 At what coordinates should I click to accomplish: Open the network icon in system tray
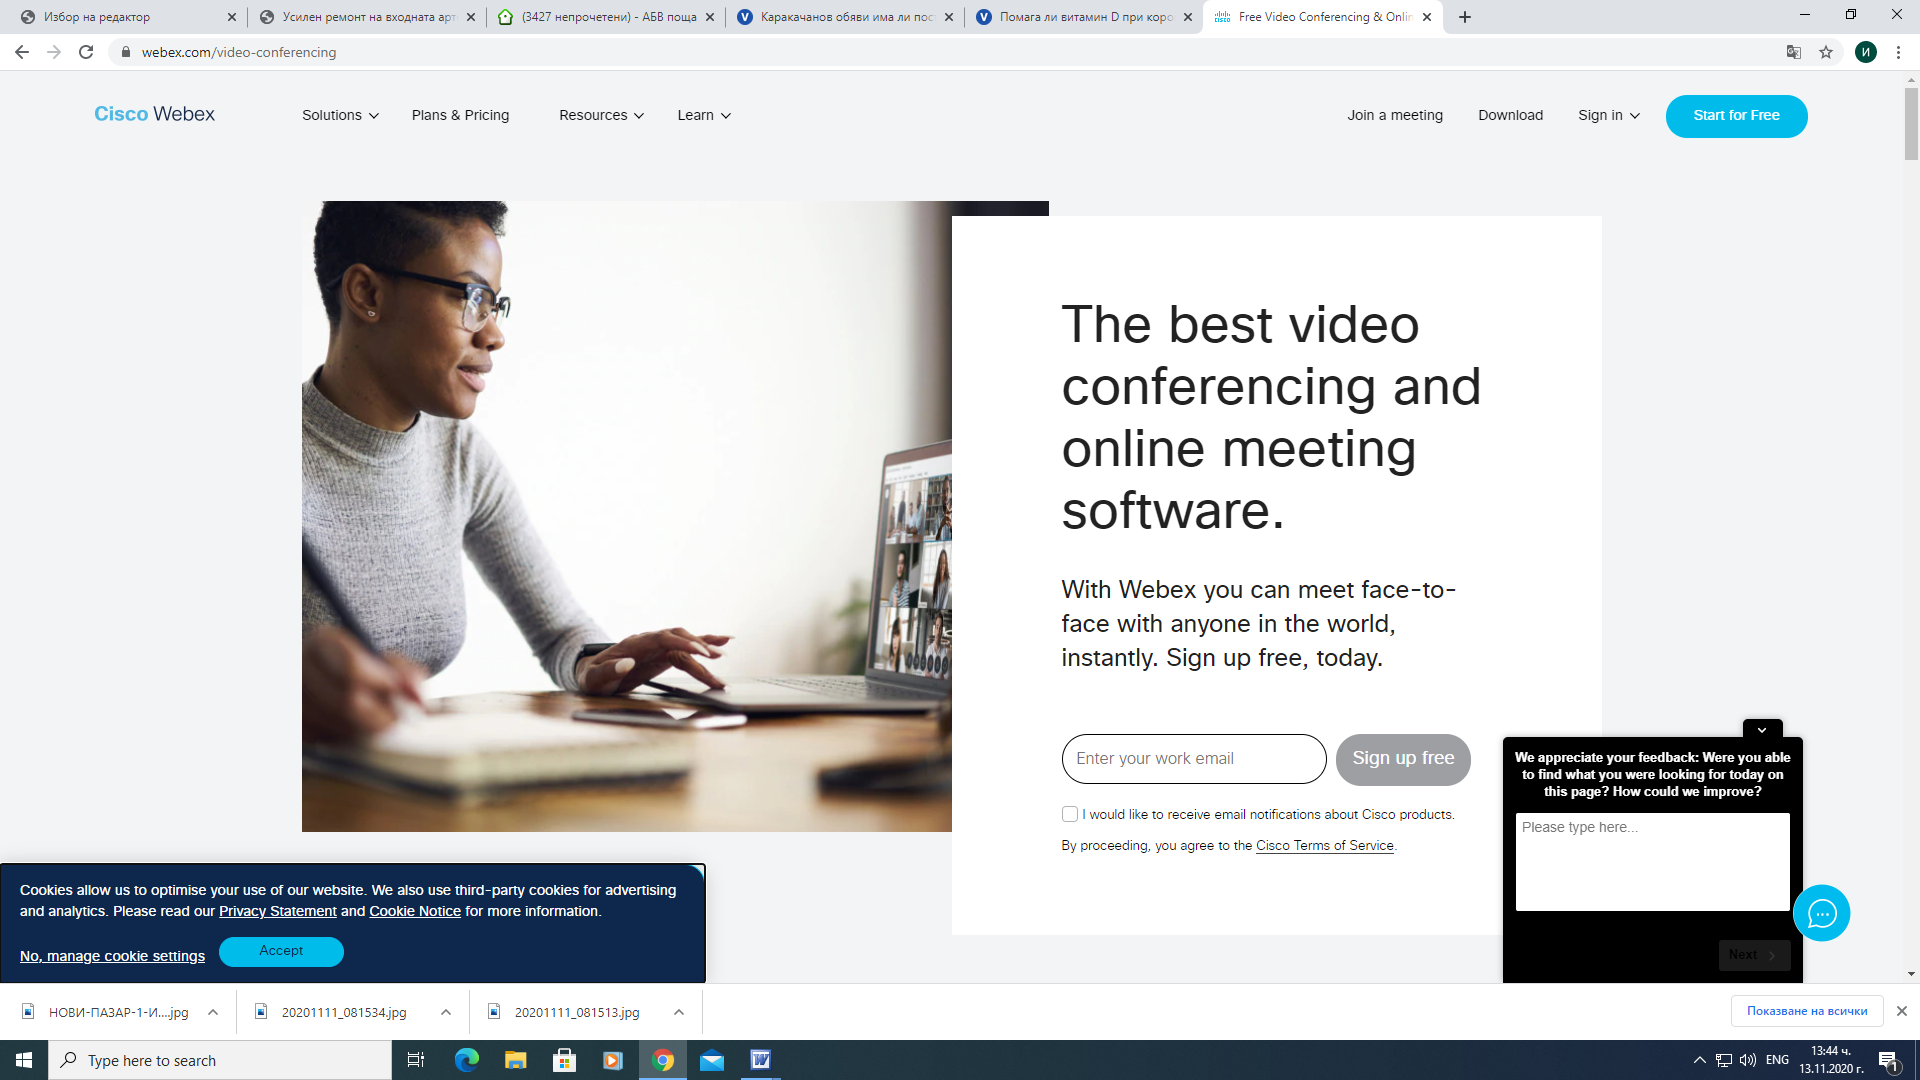pos(1724,1060)
